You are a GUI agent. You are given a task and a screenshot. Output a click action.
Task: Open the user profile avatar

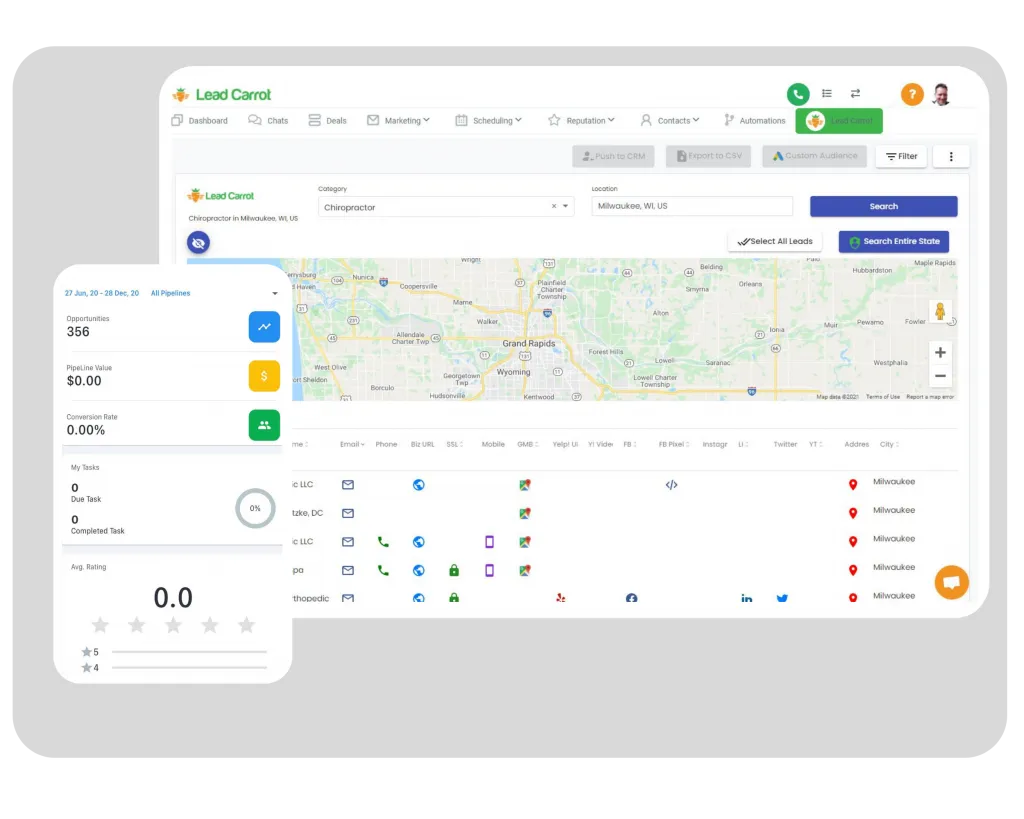(941, 94)
